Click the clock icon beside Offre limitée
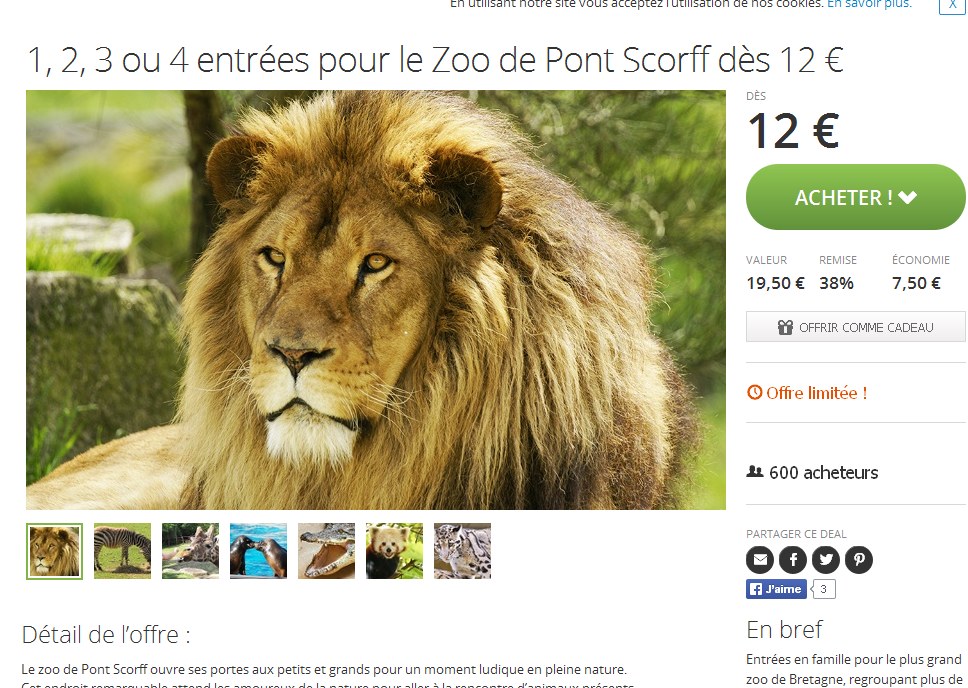The image size is (968, 688). coord(754,392)
